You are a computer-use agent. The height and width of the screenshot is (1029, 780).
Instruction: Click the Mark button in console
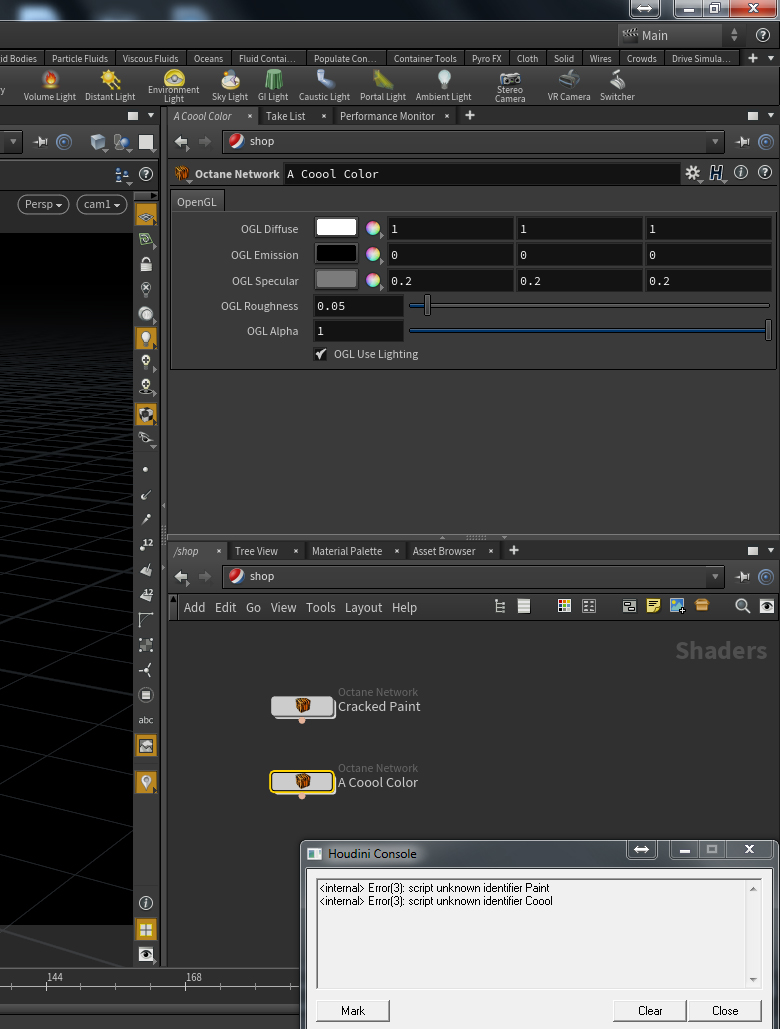353,1010
